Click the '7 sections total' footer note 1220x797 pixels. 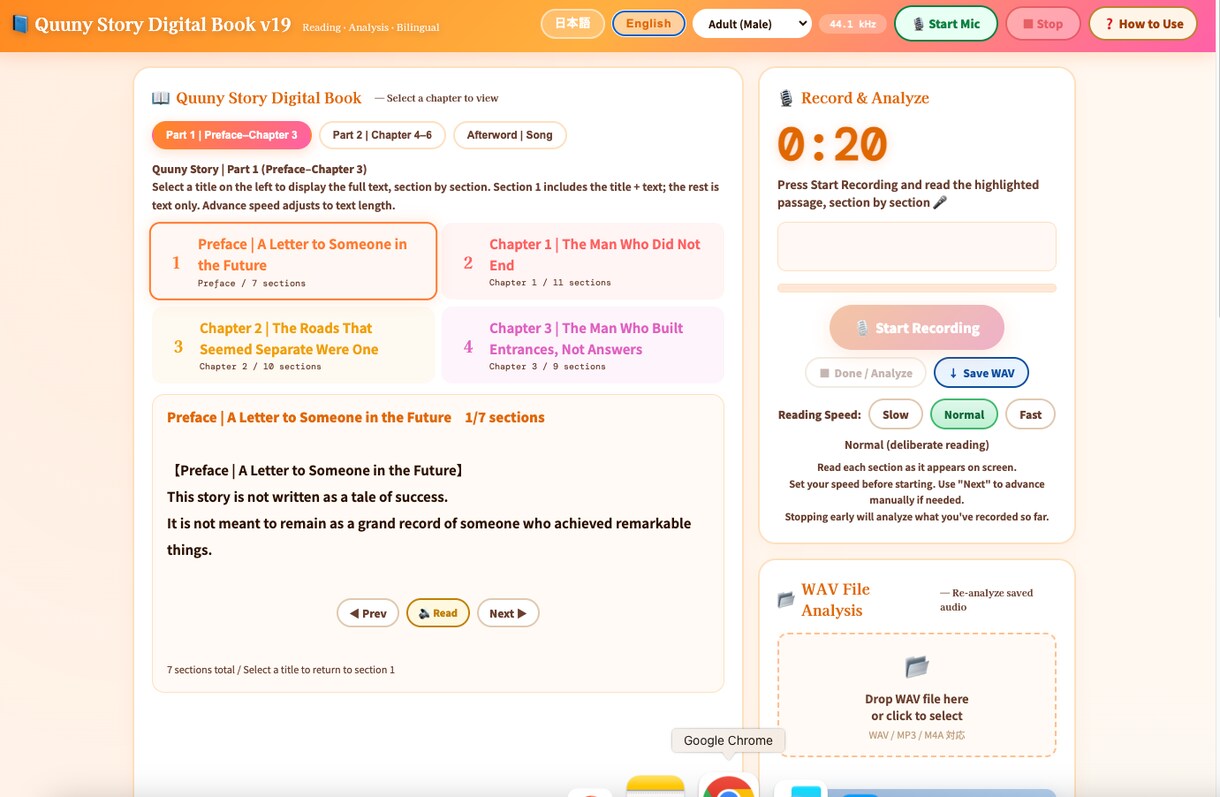(281, 670)
